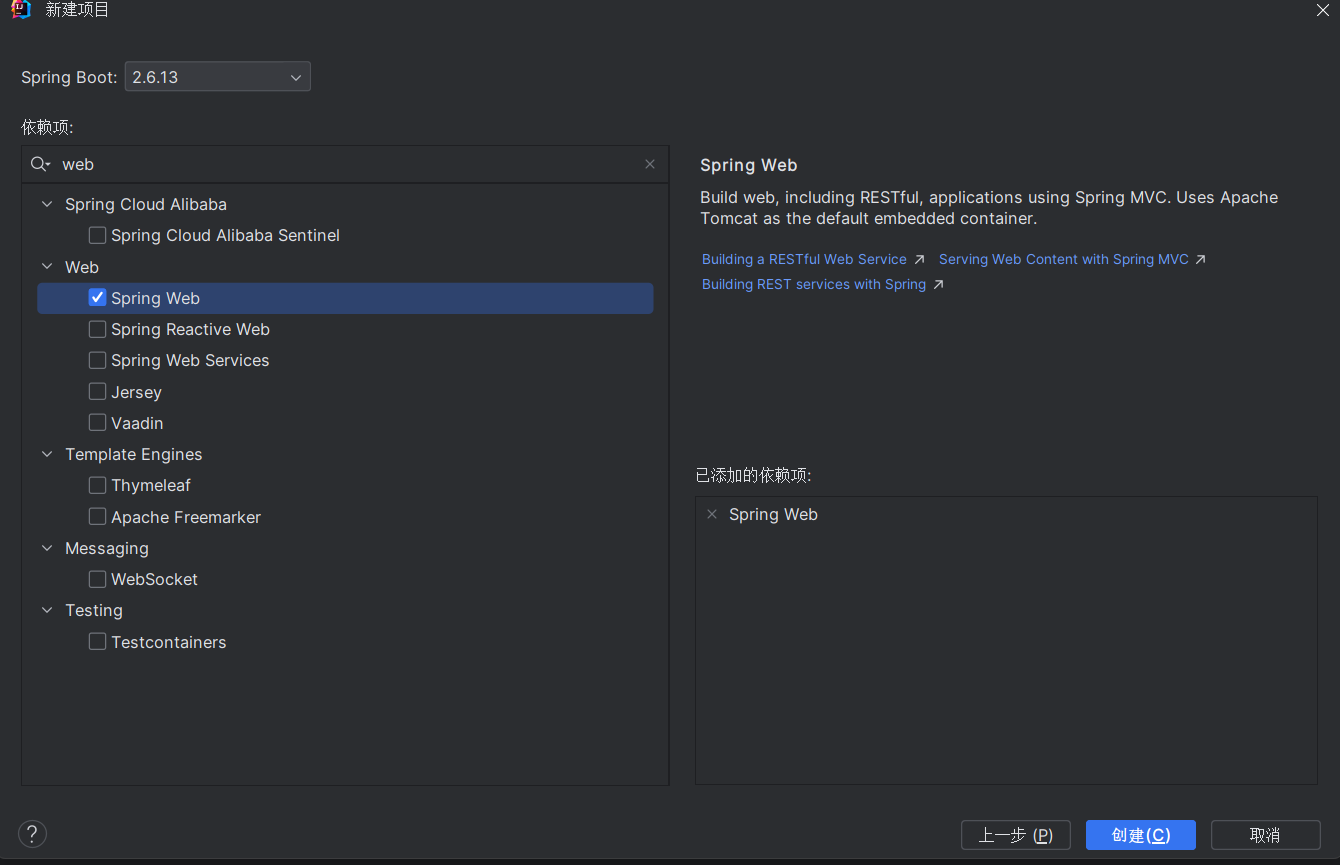Click the 依赖项 label

(47, 127)
